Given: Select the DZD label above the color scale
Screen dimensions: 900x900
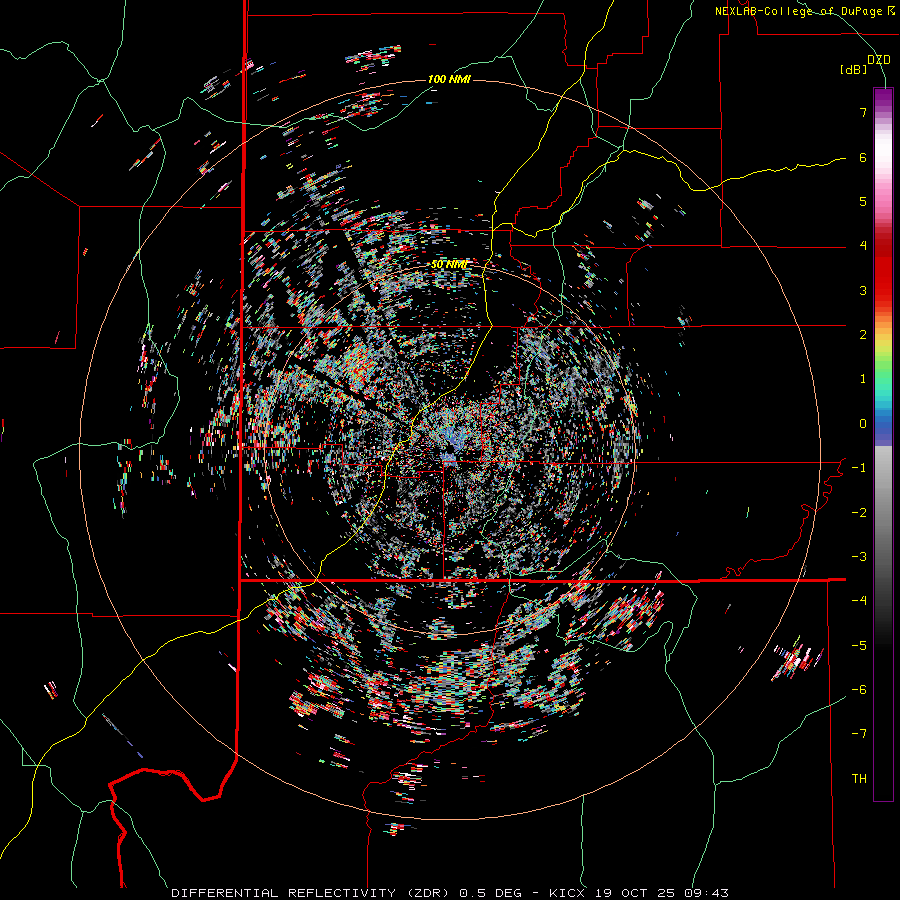Looking at the screenshot, I should (x=879, y=60).
